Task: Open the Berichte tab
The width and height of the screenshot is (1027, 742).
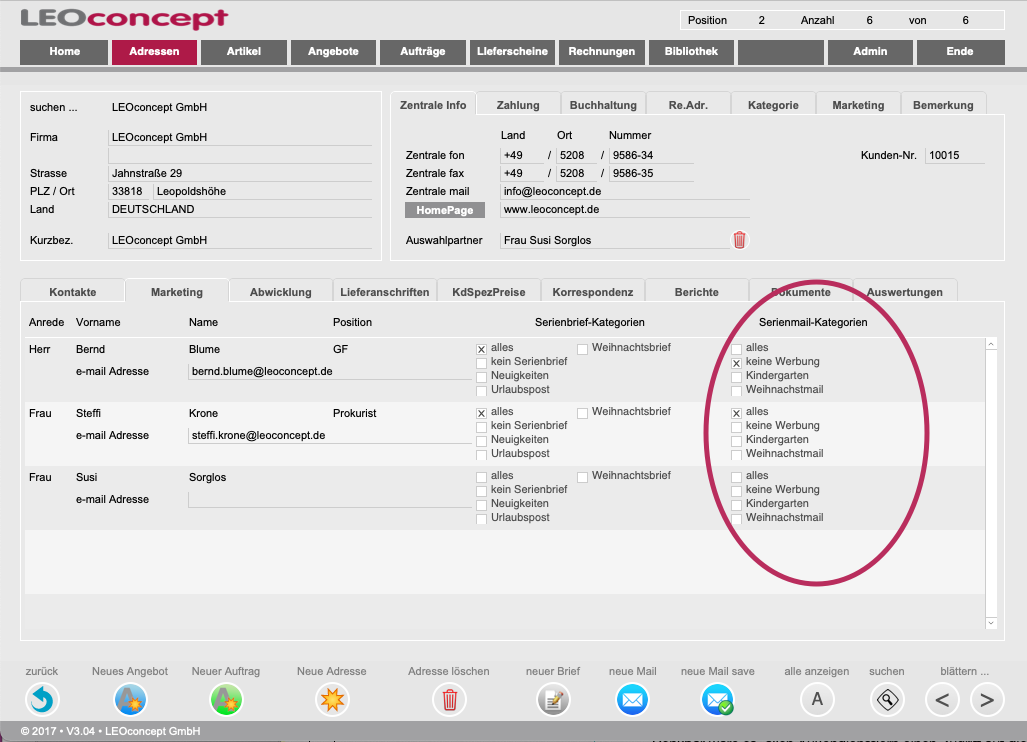Action: click(x=697, y=291)
